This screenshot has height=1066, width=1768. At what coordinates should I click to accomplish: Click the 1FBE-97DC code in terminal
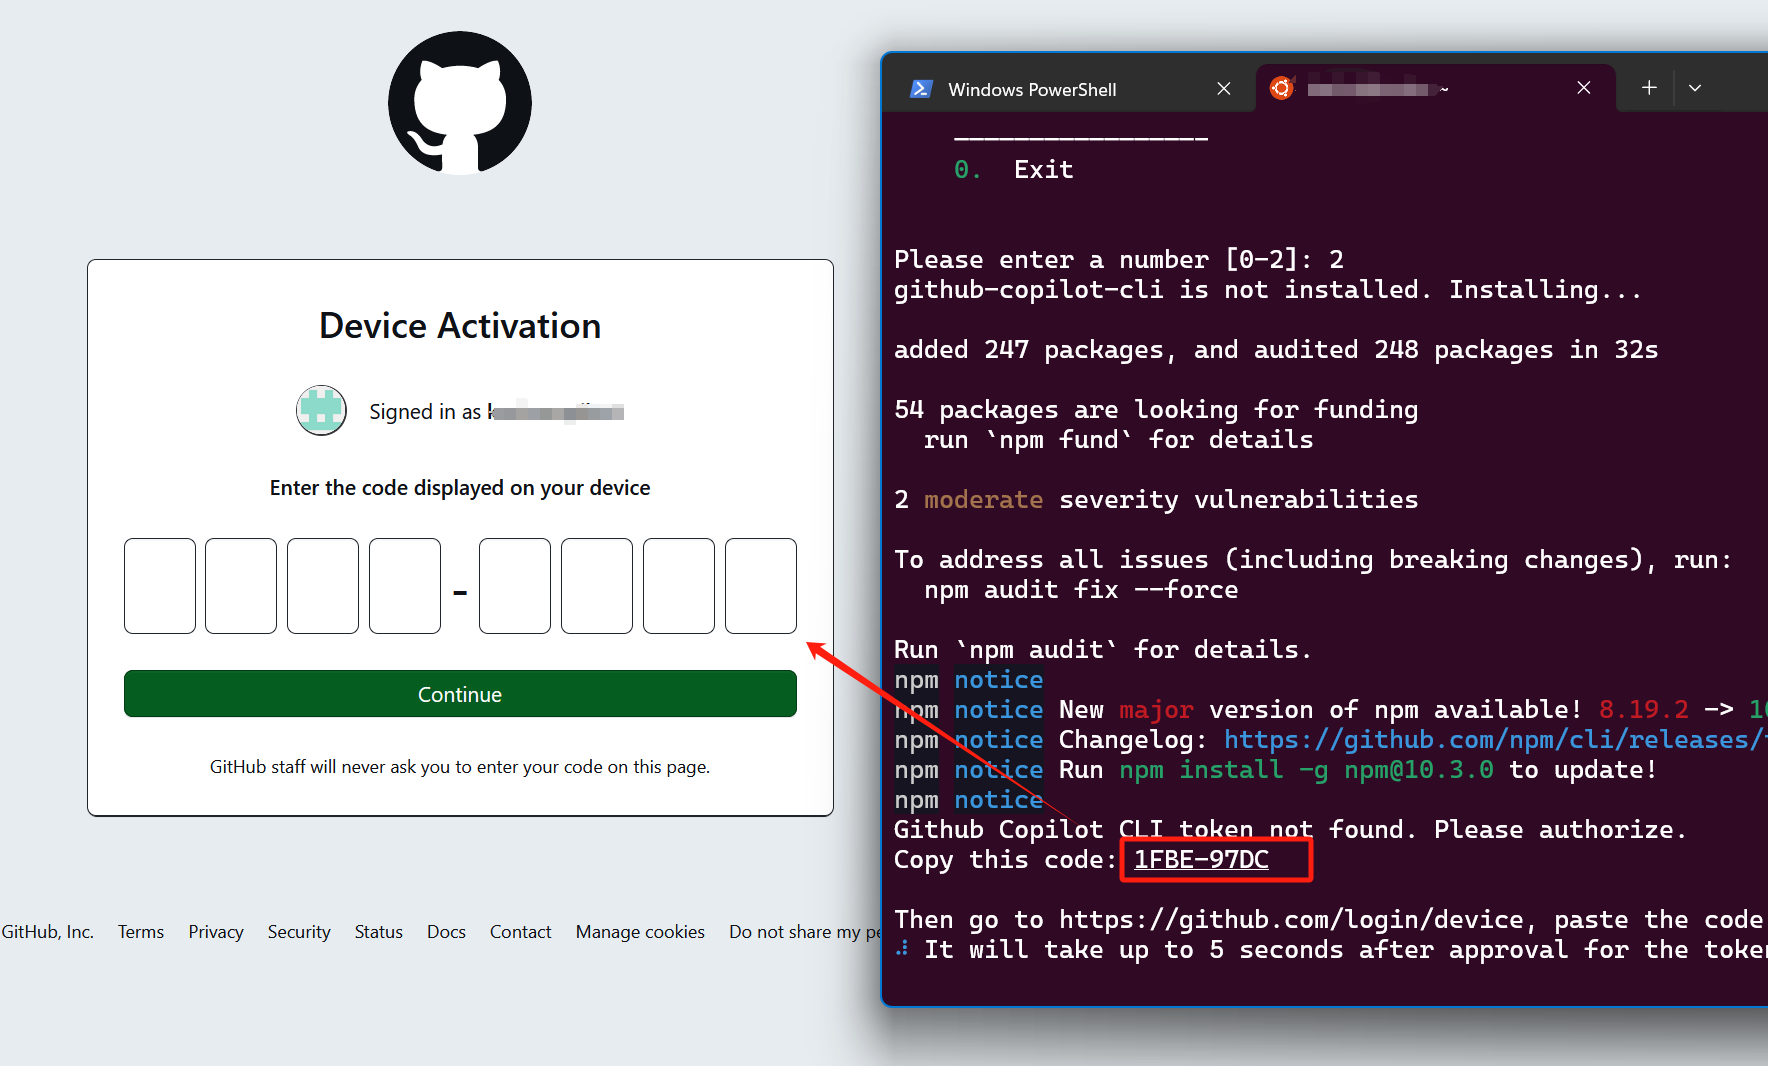pos(1201,860)
